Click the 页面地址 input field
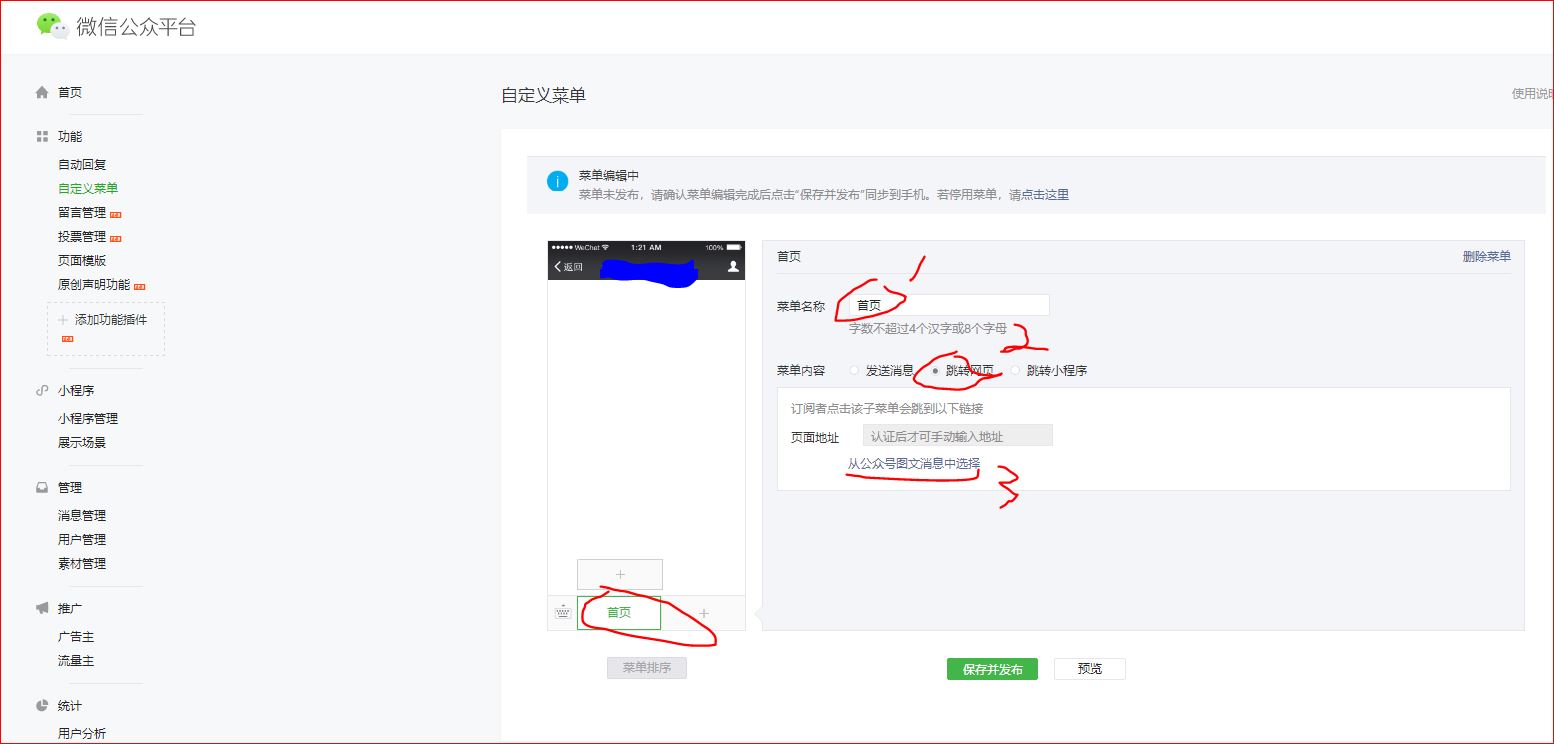Image resolution: width=1554 pixels, height=744 pixels. tap(958, 436)
